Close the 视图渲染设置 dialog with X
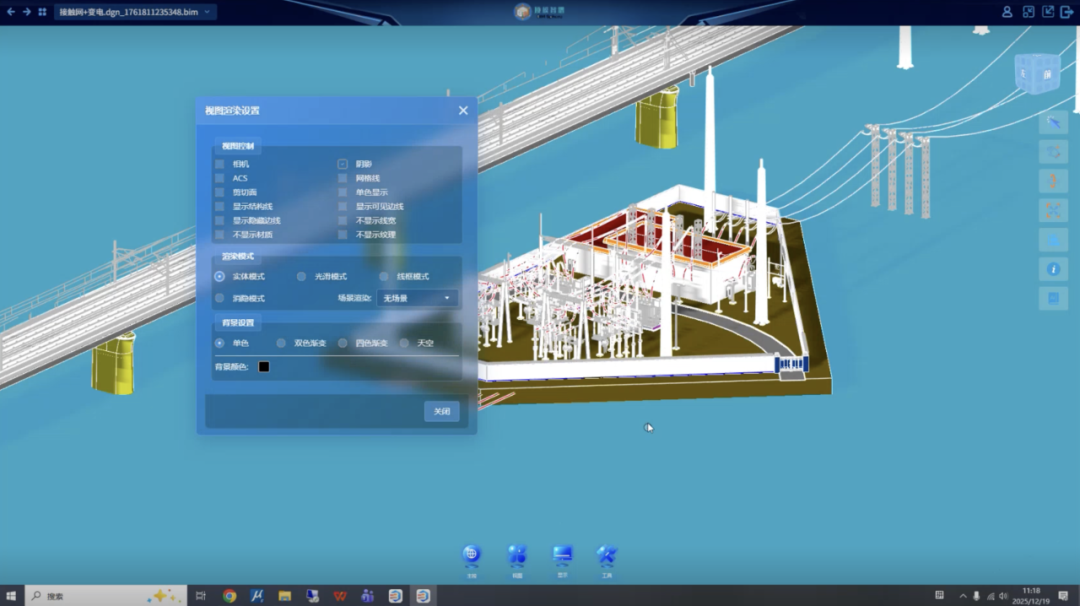Screen dimensions: 1080x606 point(463,110)
